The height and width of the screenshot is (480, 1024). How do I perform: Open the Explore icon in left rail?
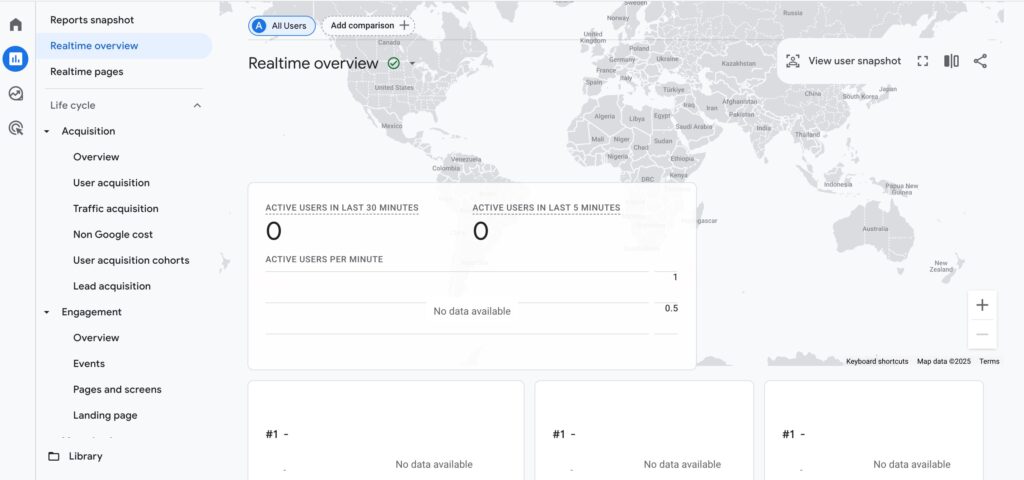15,94
